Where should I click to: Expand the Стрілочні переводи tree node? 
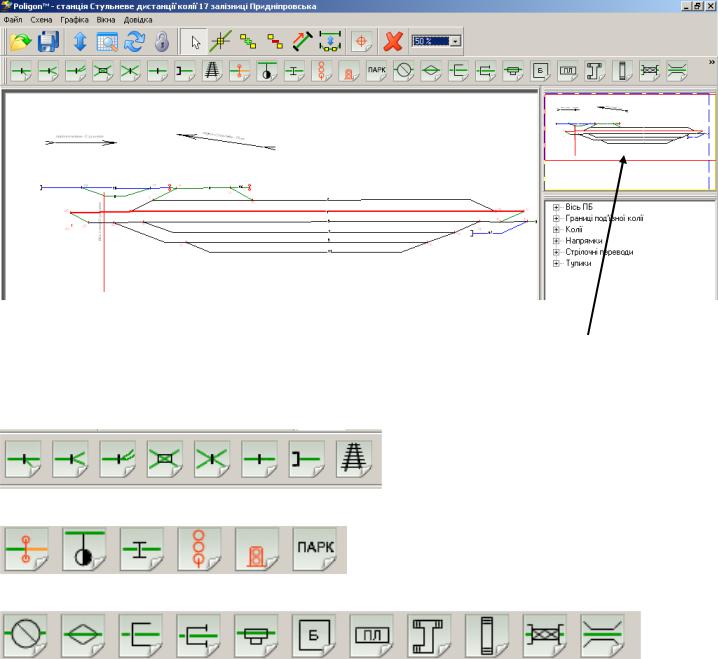[x=555, y=252]
